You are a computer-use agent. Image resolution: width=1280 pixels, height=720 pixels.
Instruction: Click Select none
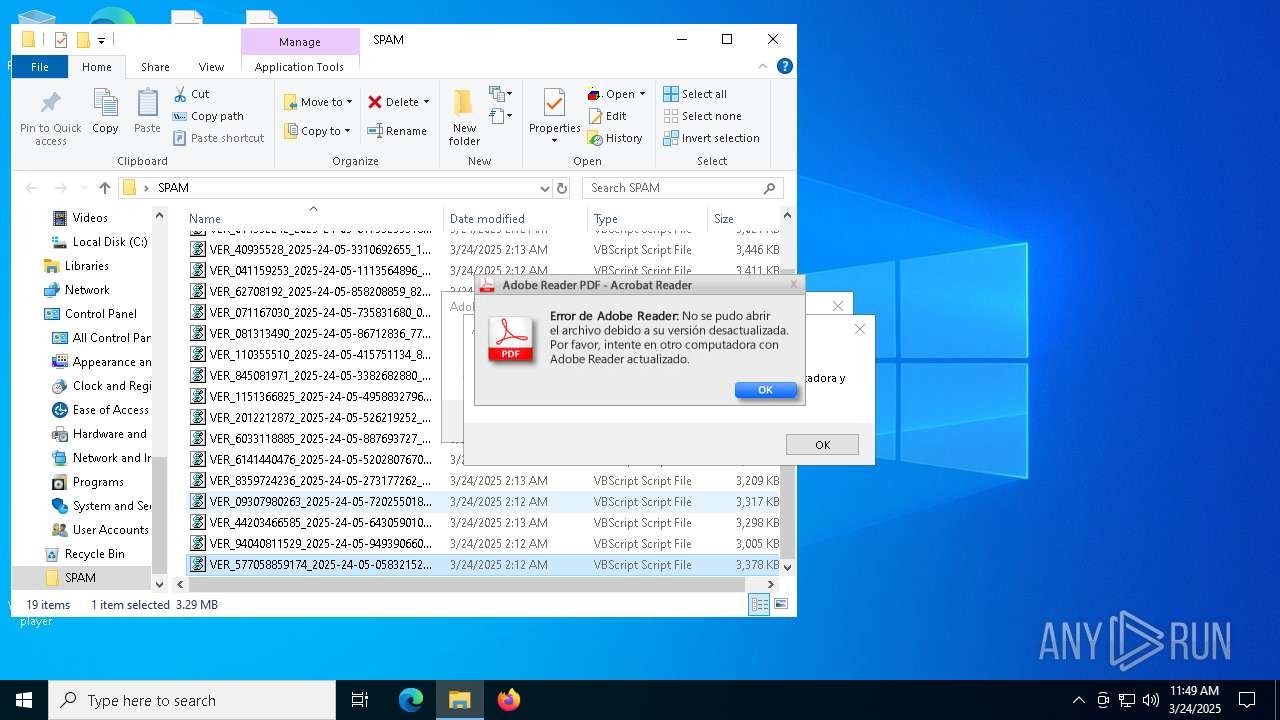[702, 116]
